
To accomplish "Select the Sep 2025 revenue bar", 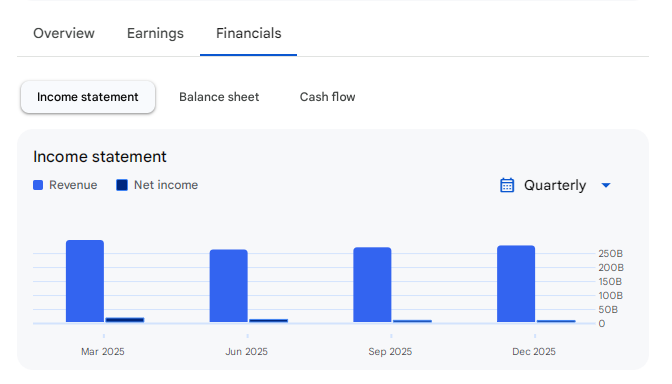I will click(372, 285).
